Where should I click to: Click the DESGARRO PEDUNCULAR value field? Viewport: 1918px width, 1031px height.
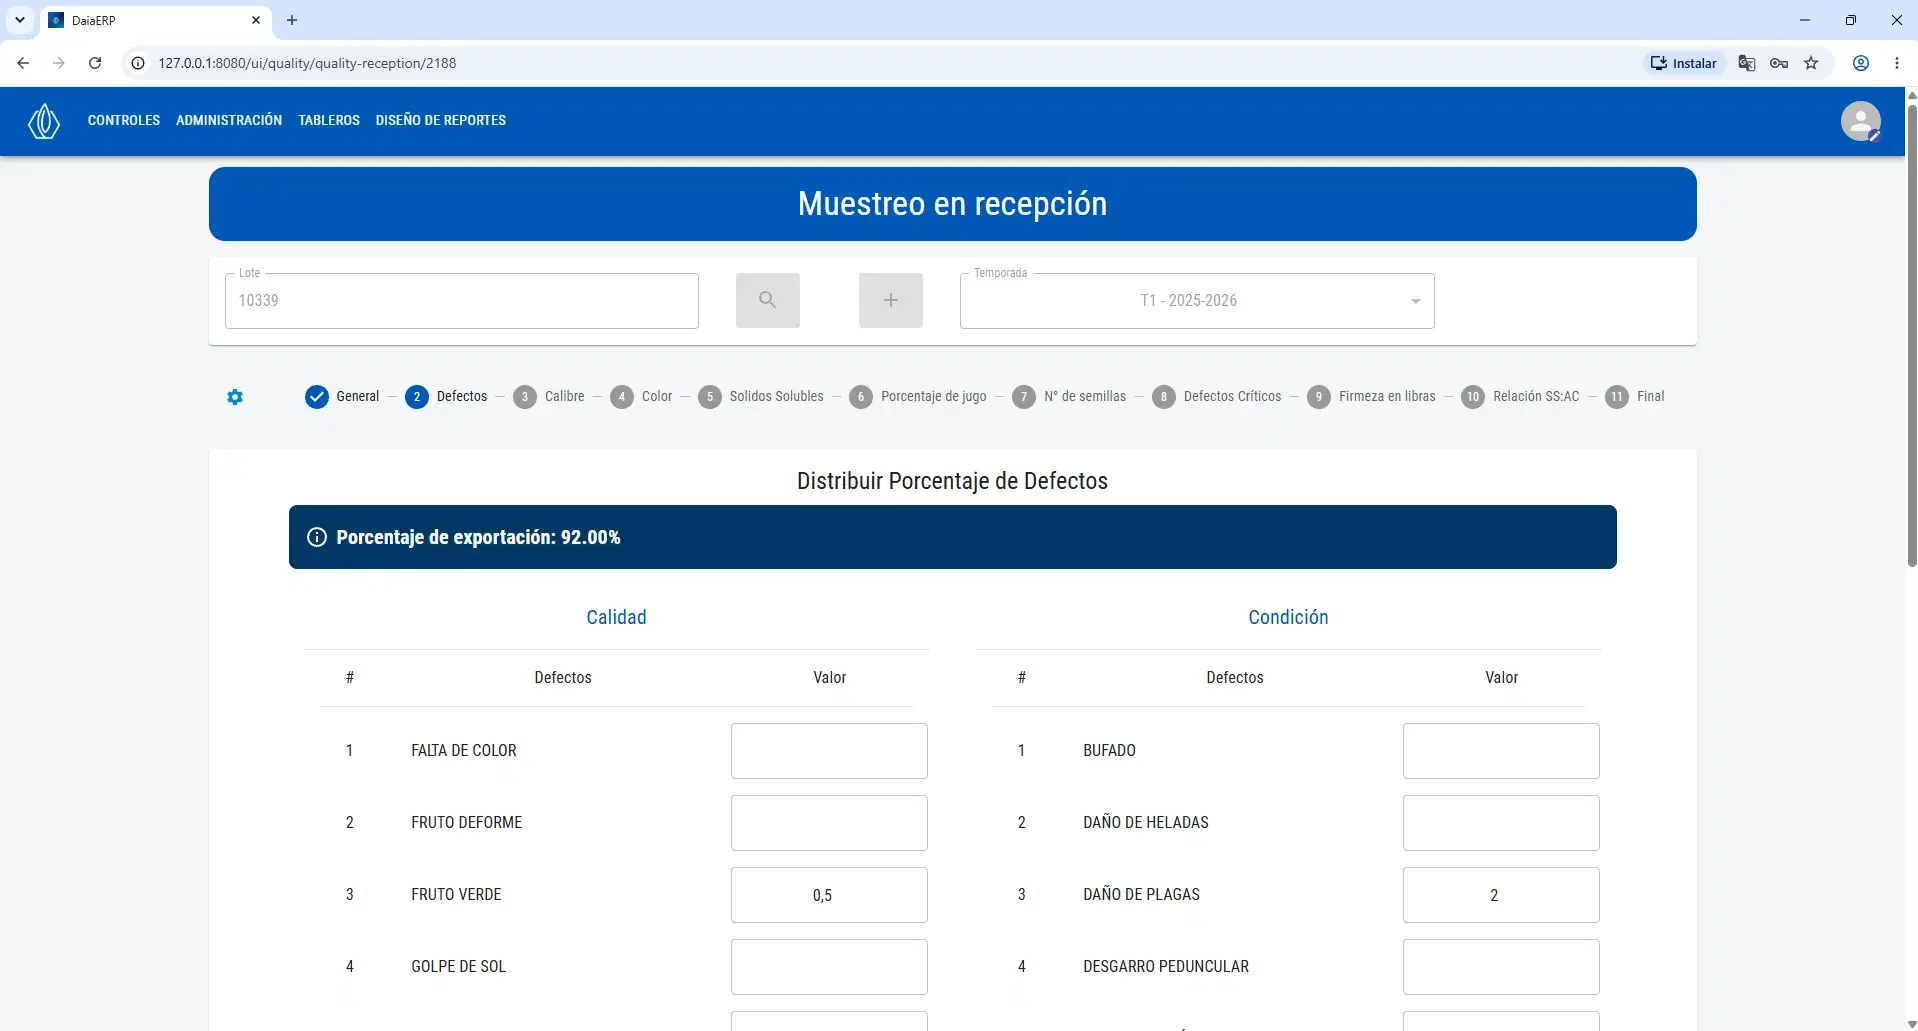[1501, 967]
